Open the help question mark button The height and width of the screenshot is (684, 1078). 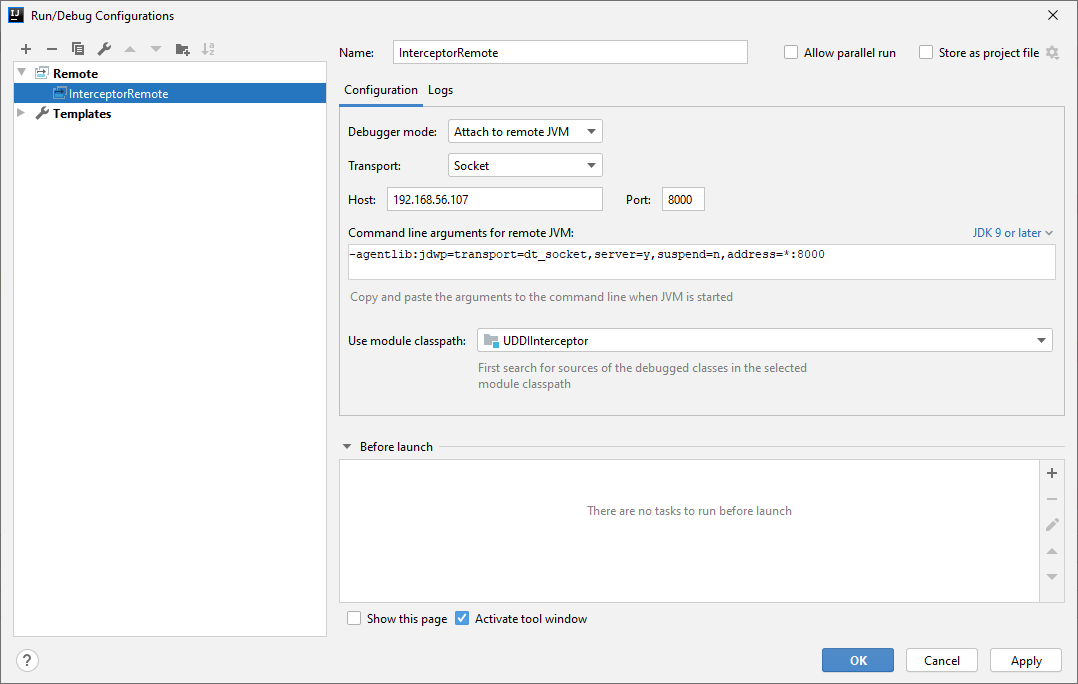27,660
